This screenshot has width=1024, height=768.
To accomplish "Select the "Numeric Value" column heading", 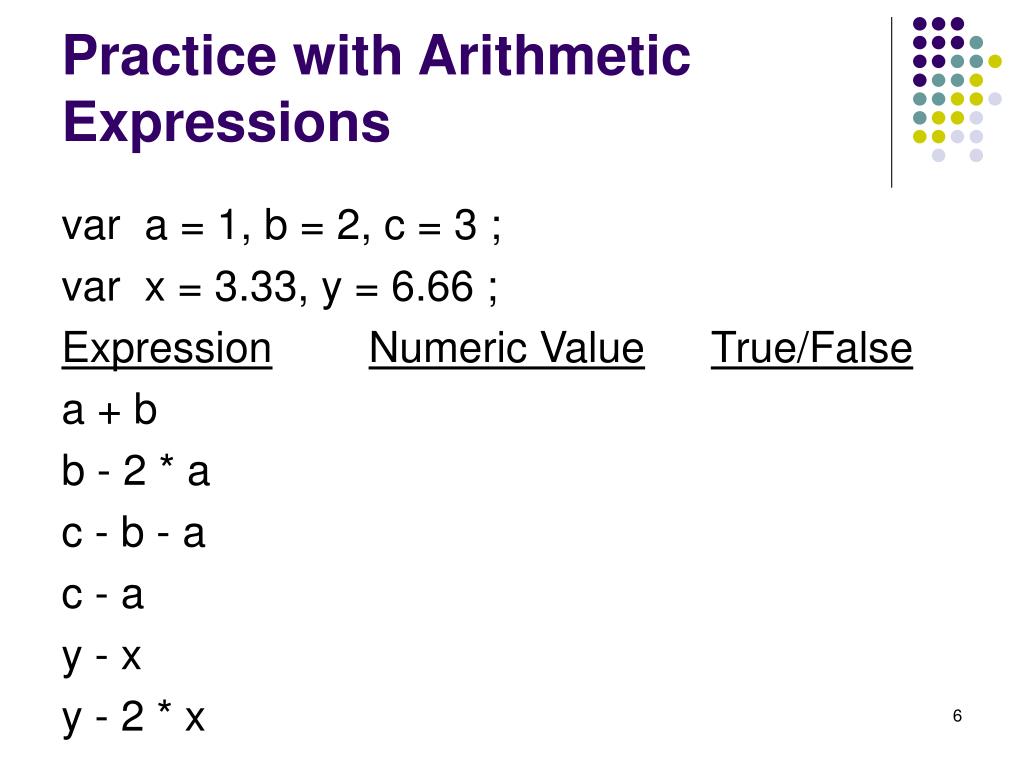I will tap(507, 349).
